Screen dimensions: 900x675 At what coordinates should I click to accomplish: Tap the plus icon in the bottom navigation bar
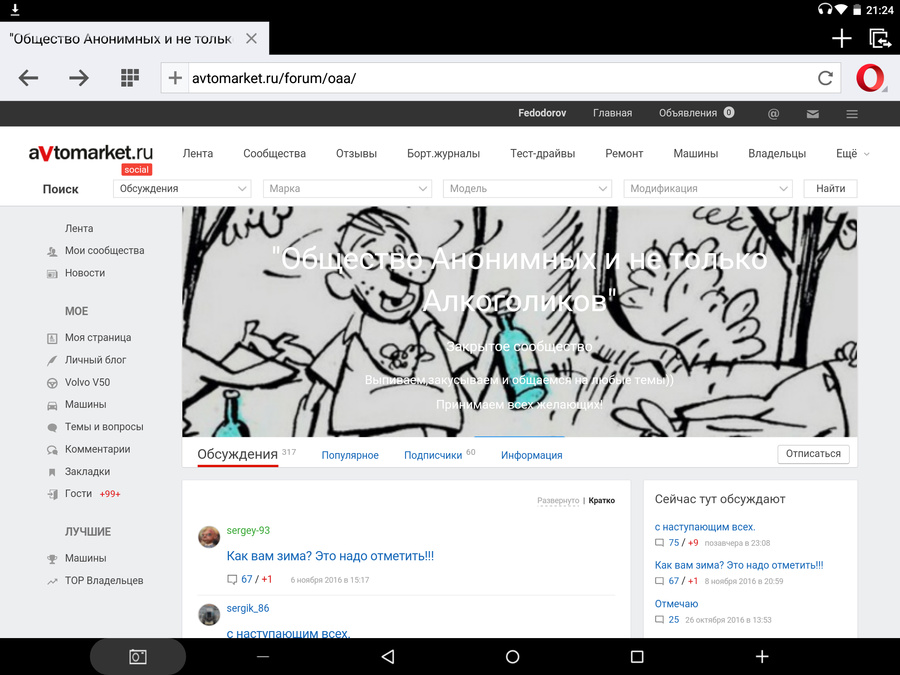(762, 656)
